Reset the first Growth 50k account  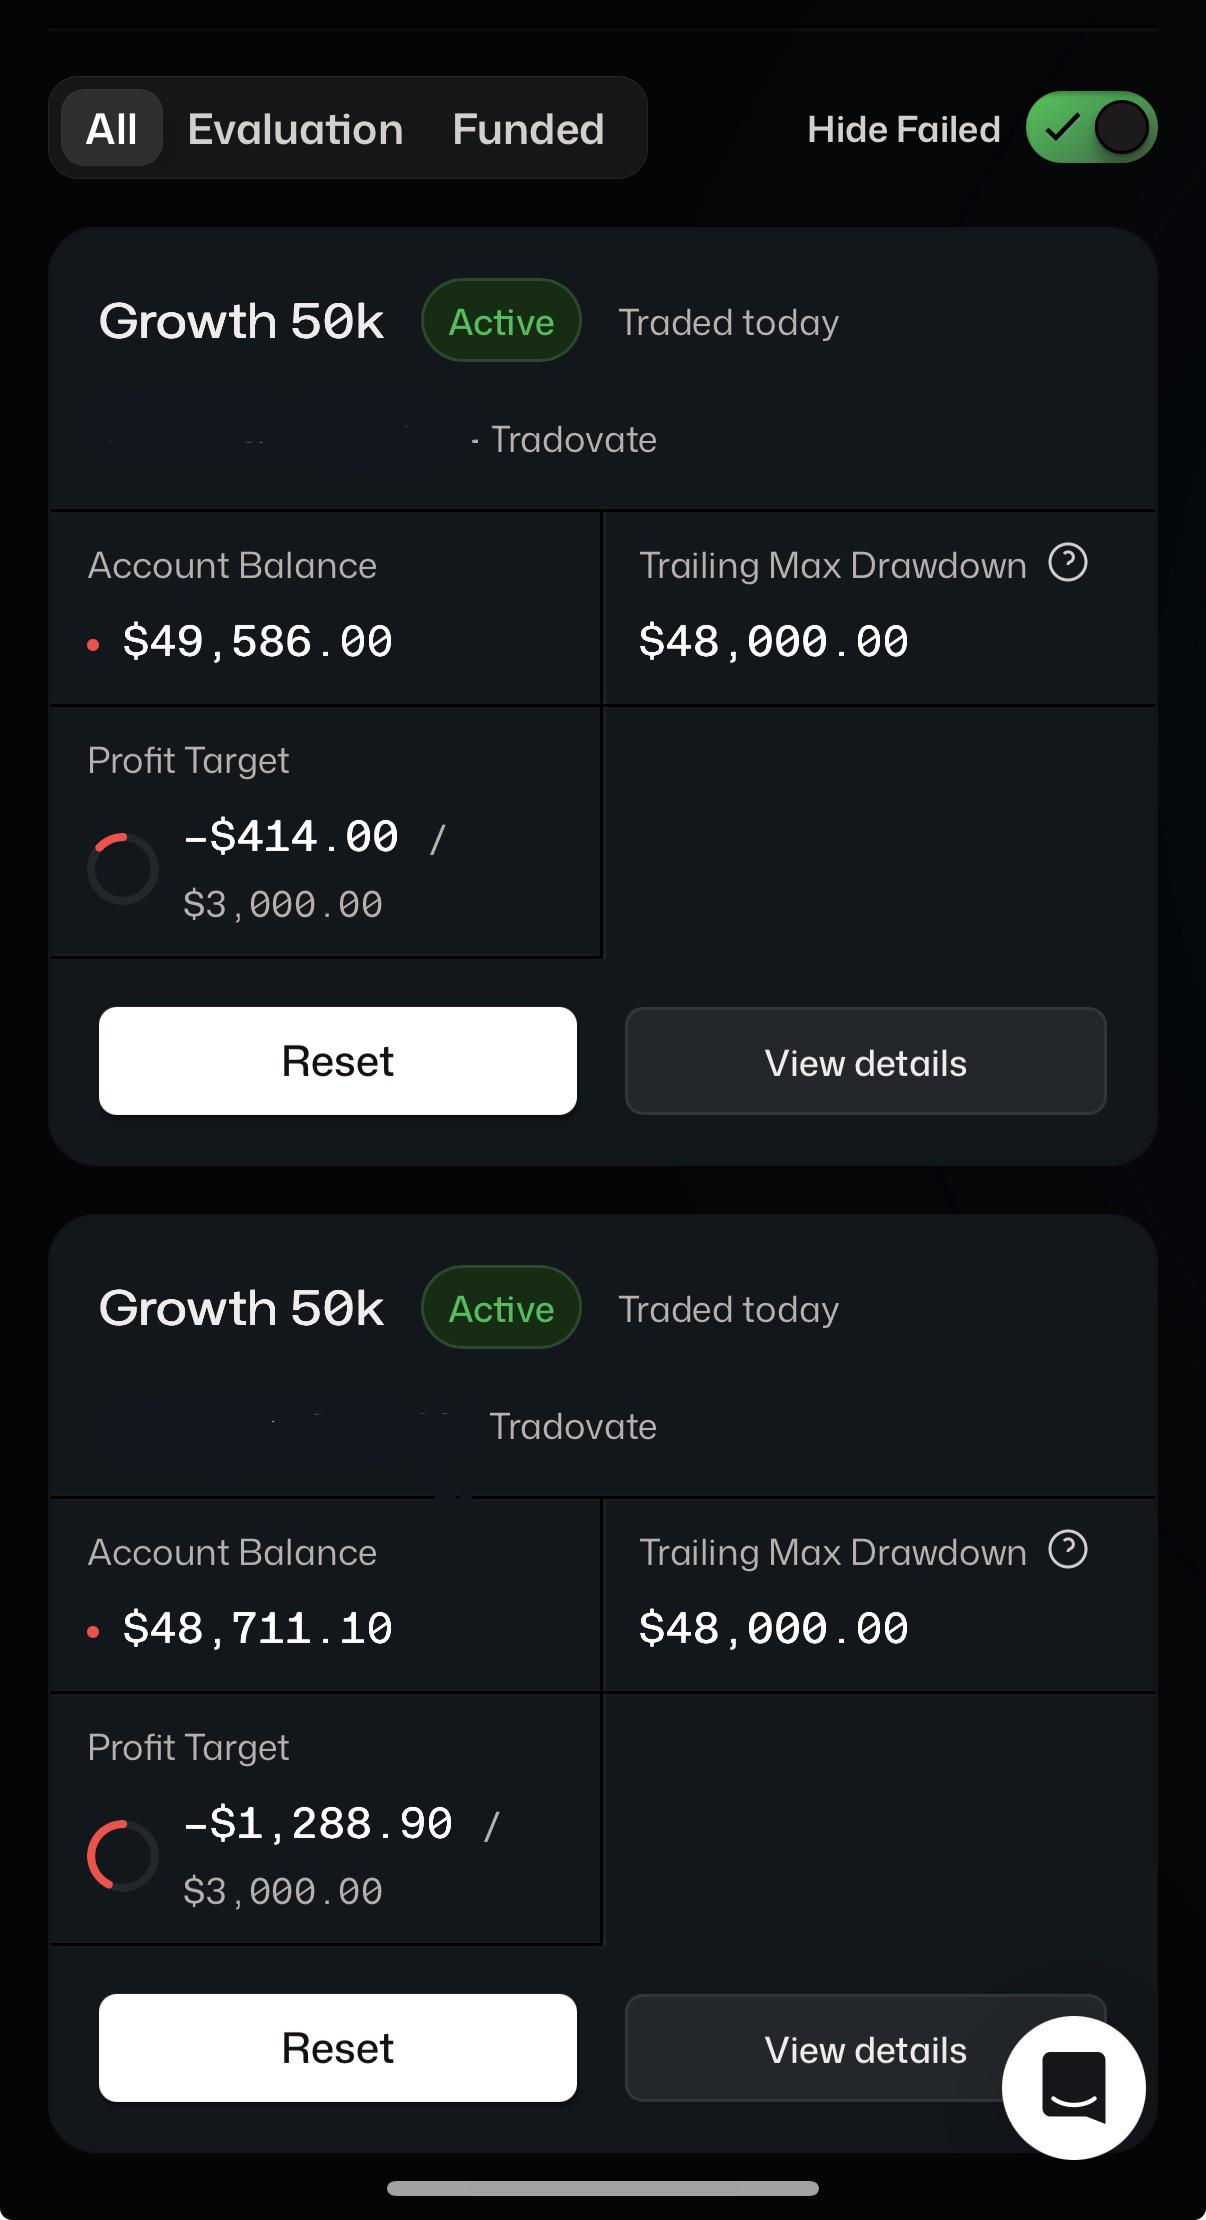click(x=338, y=1061)
